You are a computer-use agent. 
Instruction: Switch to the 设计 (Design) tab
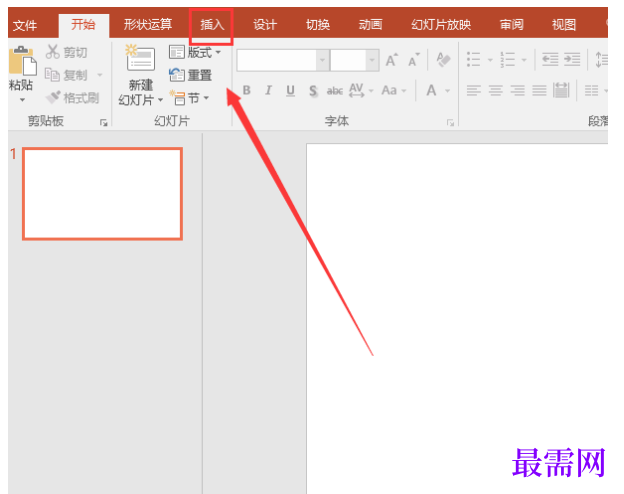pyautogui.click(x=265, y=25)
